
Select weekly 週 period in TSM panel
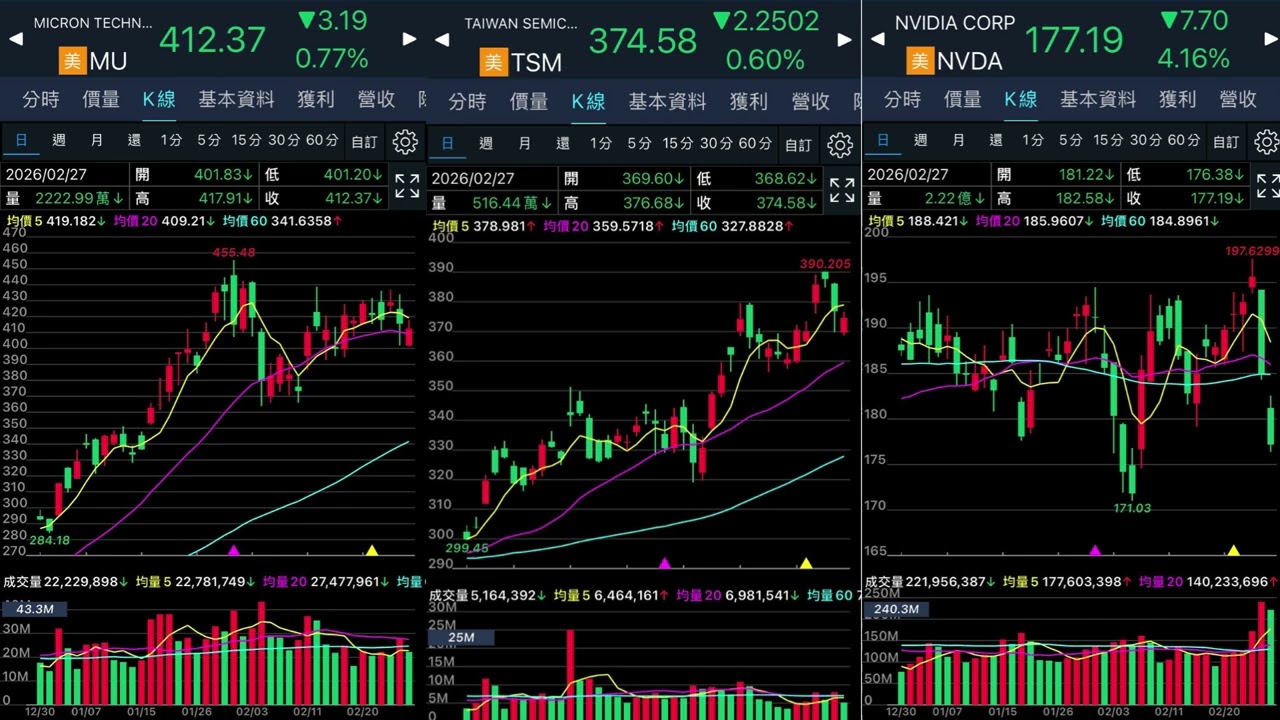point(486,144)
